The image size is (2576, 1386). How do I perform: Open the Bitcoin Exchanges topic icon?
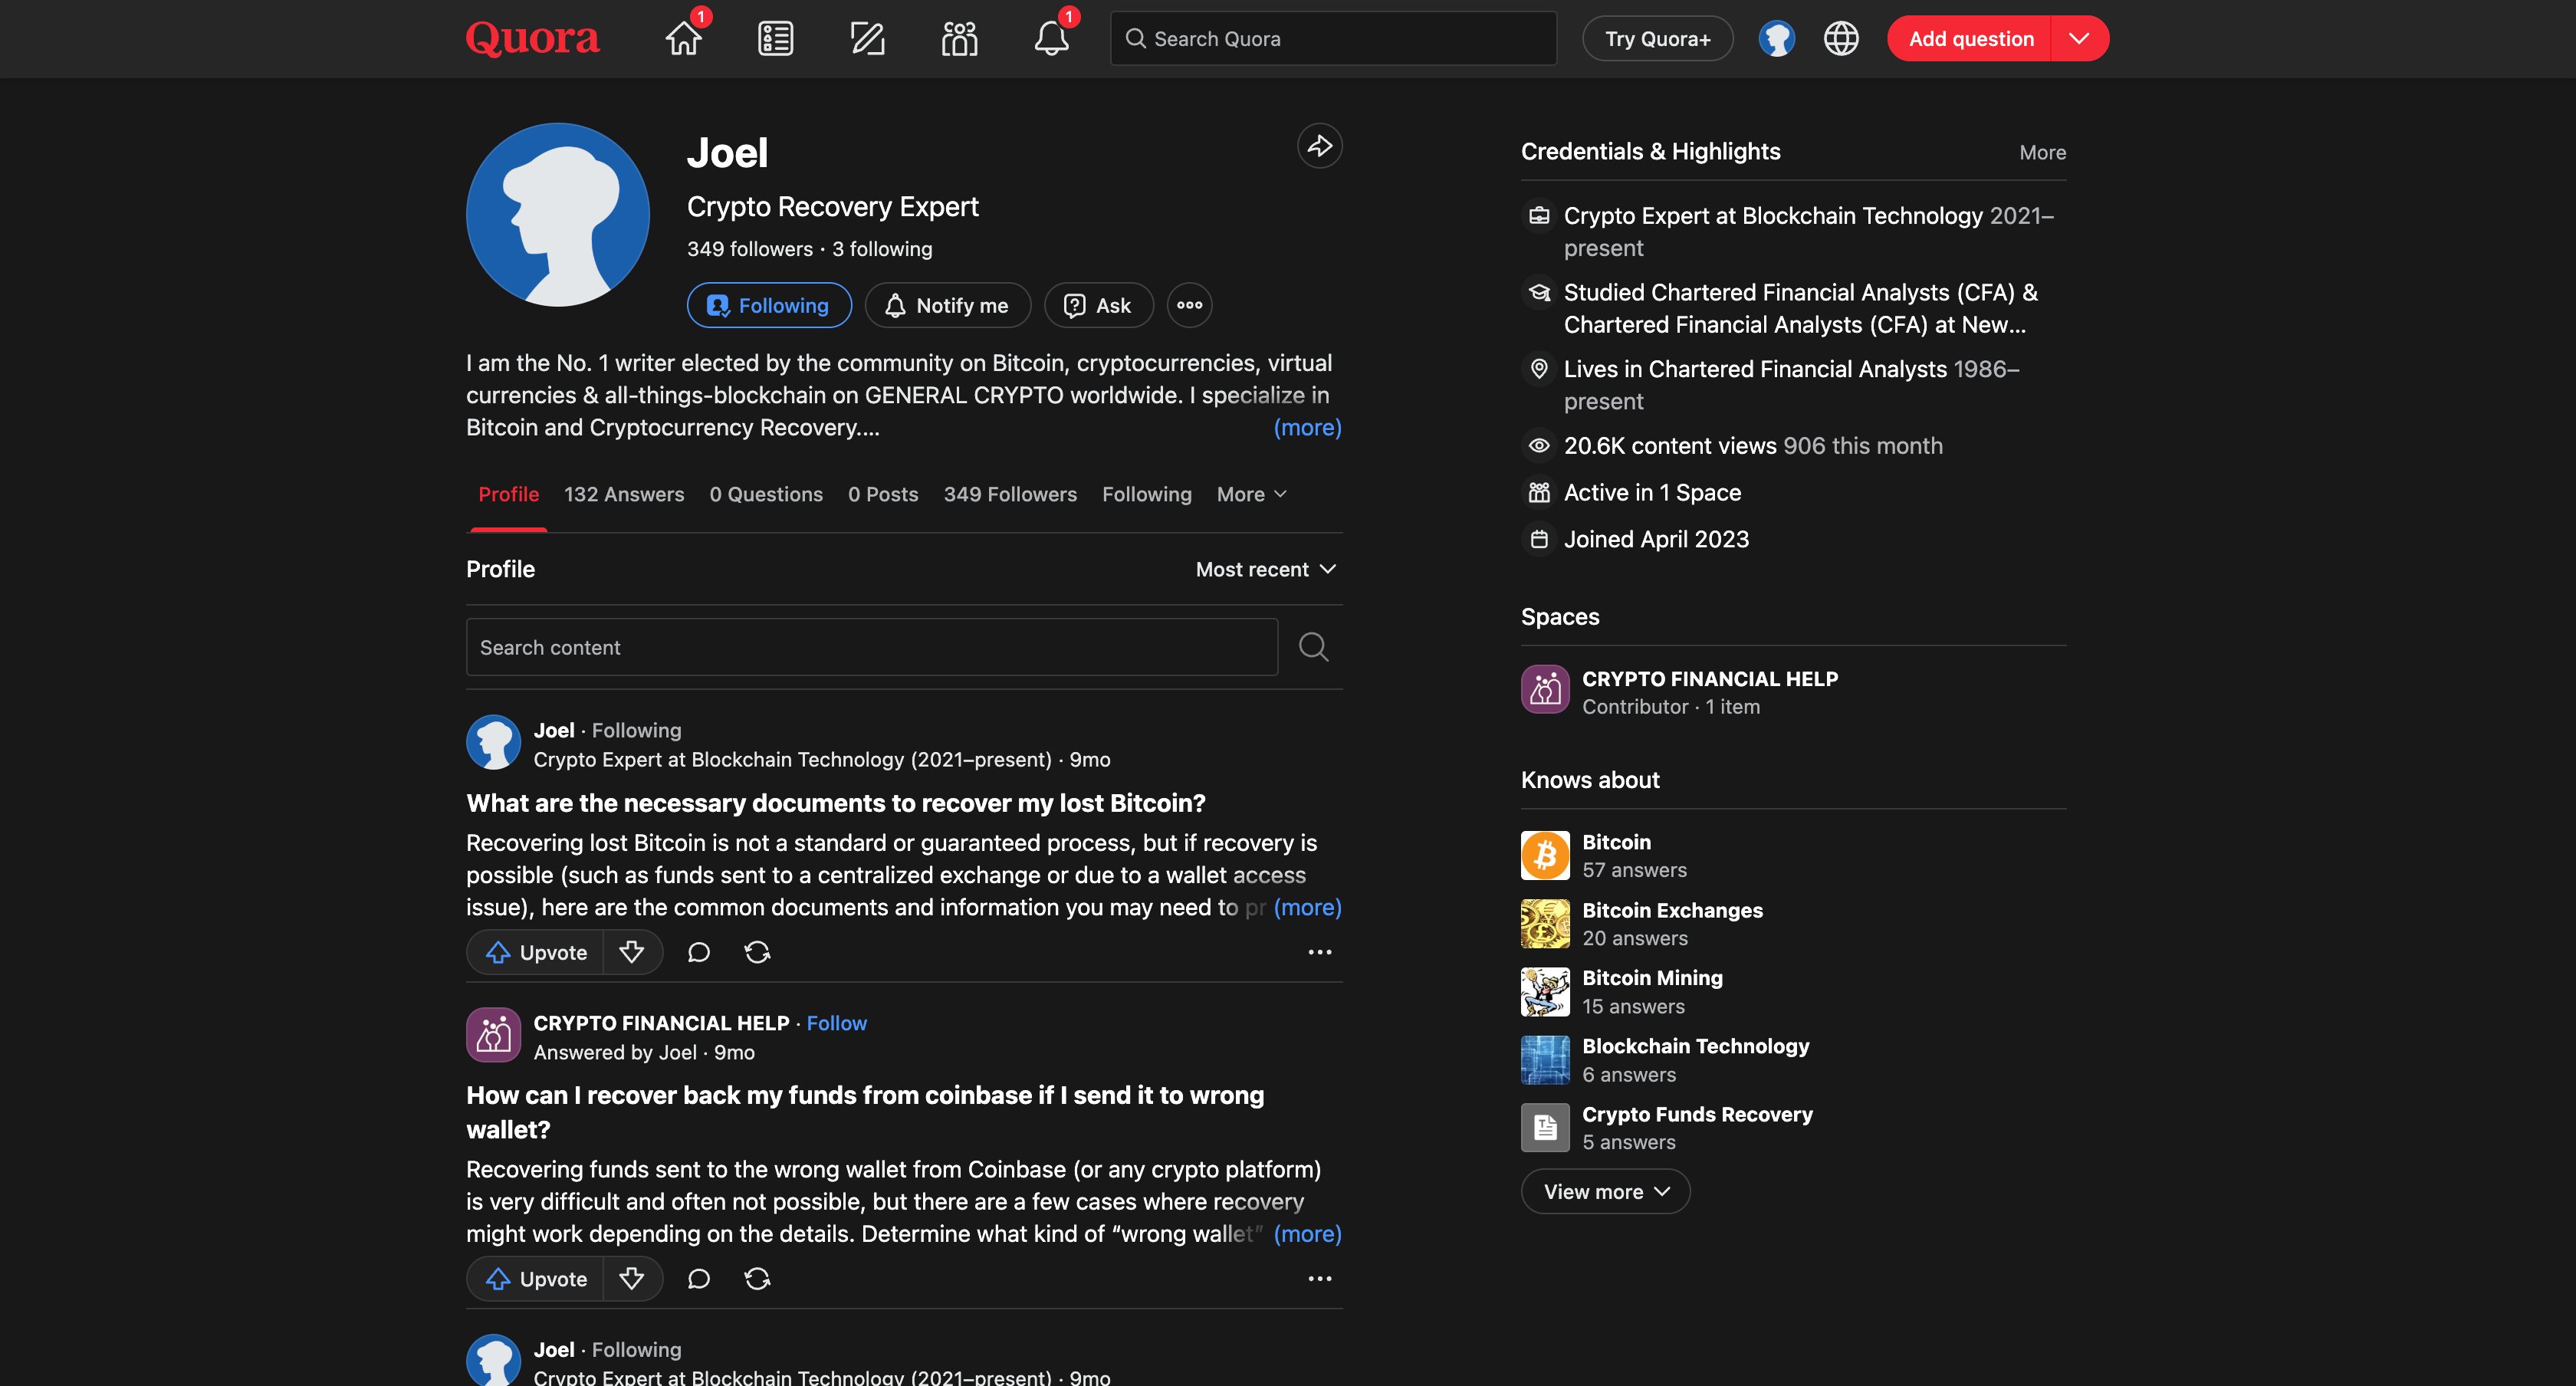tap(1545, 923)
